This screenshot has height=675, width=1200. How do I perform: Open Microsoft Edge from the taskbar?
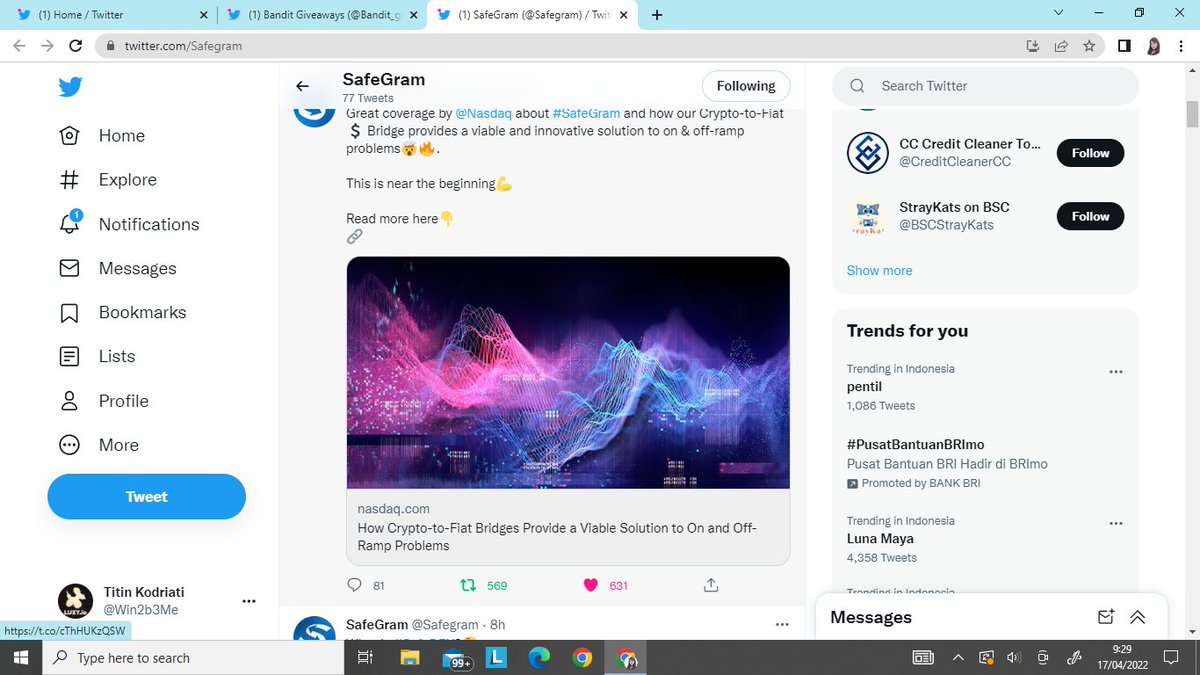coord(539,658)
